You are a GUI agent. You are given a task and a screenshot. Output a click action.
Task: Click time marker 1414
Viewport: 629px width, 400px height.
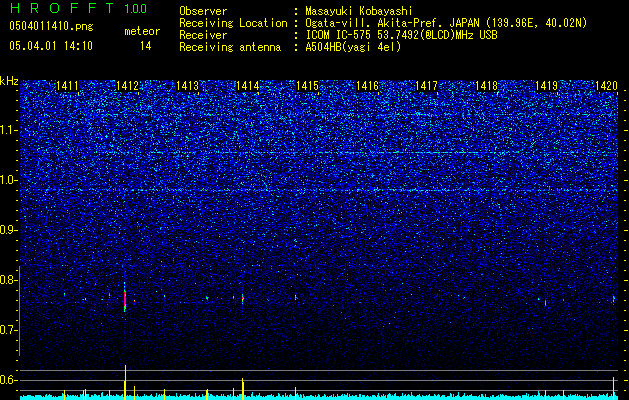[x=248, y=86]
